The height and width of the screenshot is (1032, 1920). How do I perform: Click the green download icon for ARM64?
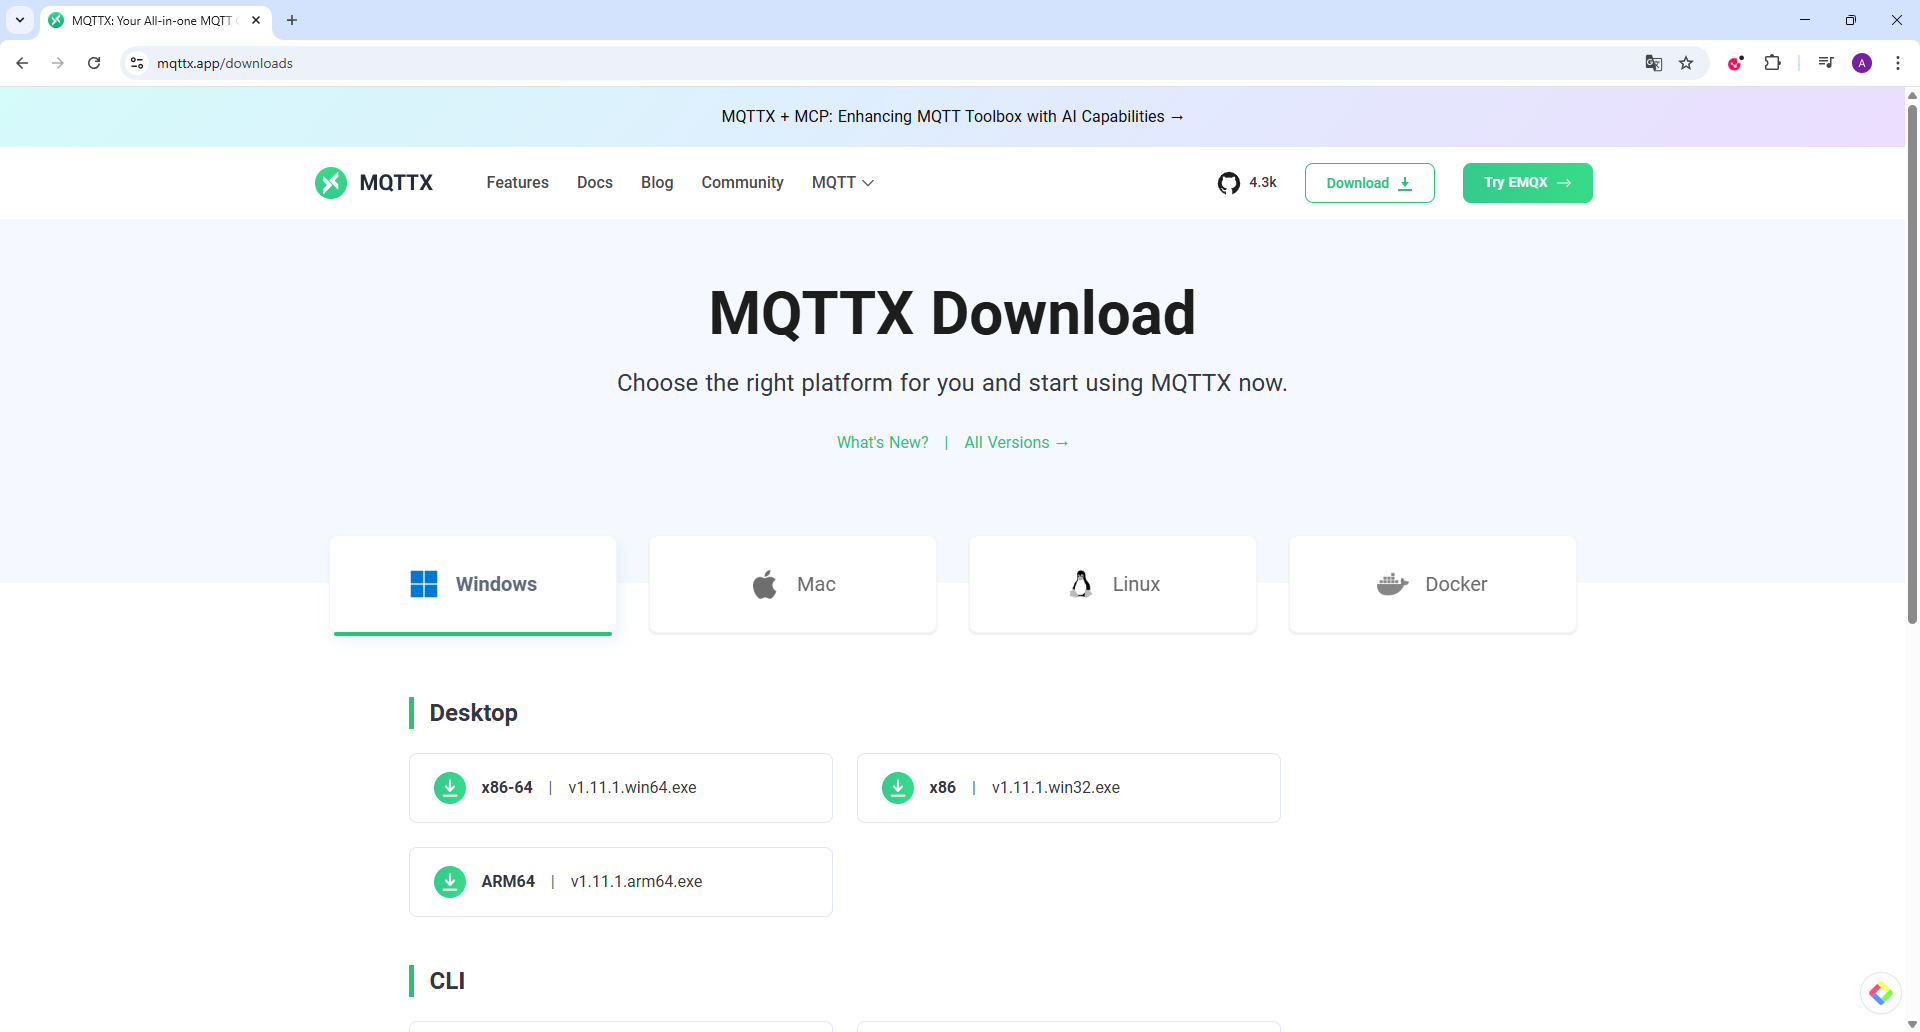click(450, 882)
